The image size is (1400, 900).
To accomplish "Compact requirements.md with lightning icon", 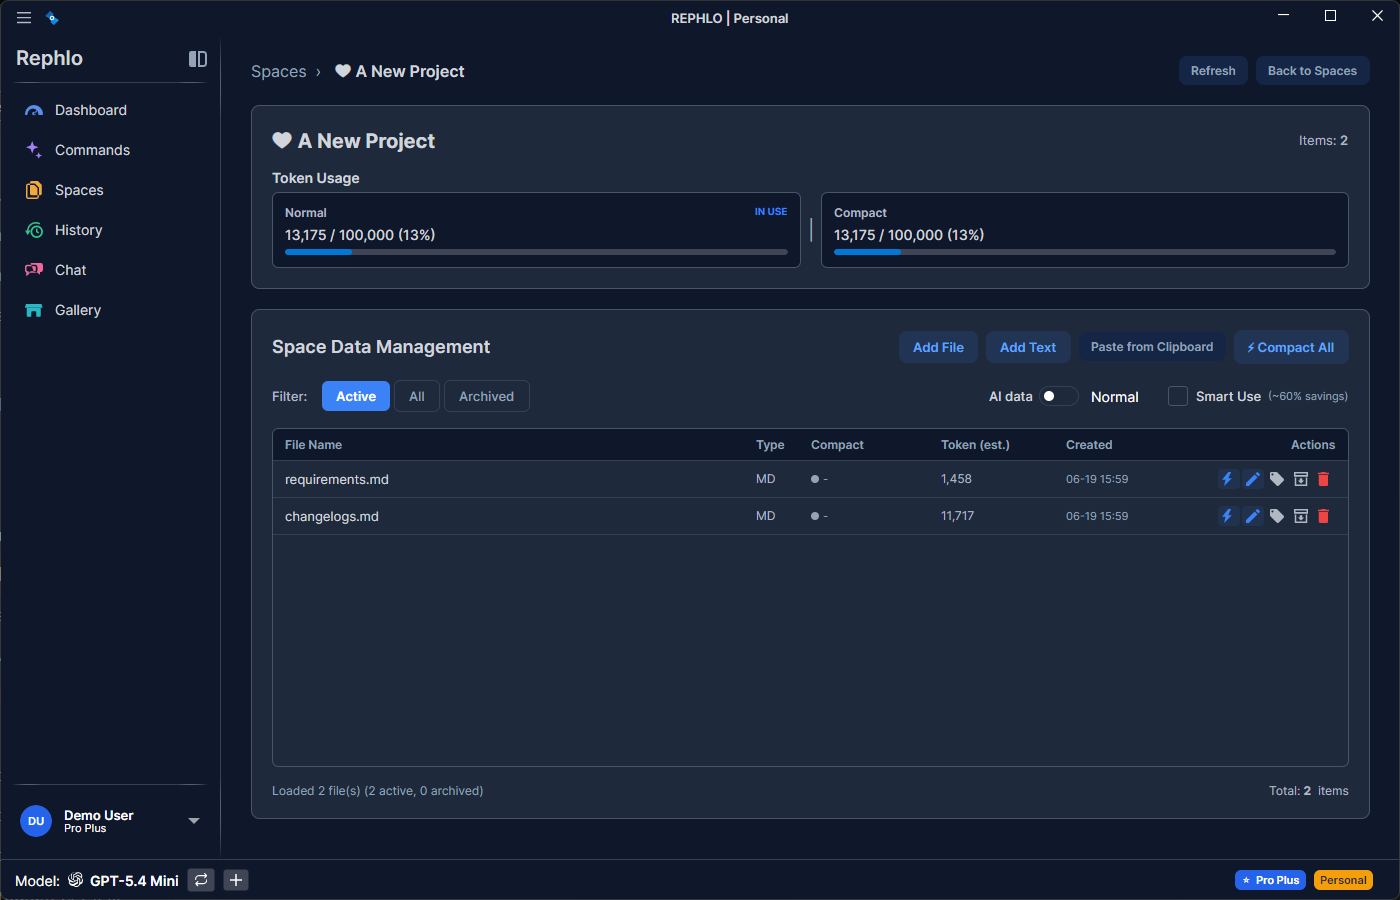I will click(1227, 479).
